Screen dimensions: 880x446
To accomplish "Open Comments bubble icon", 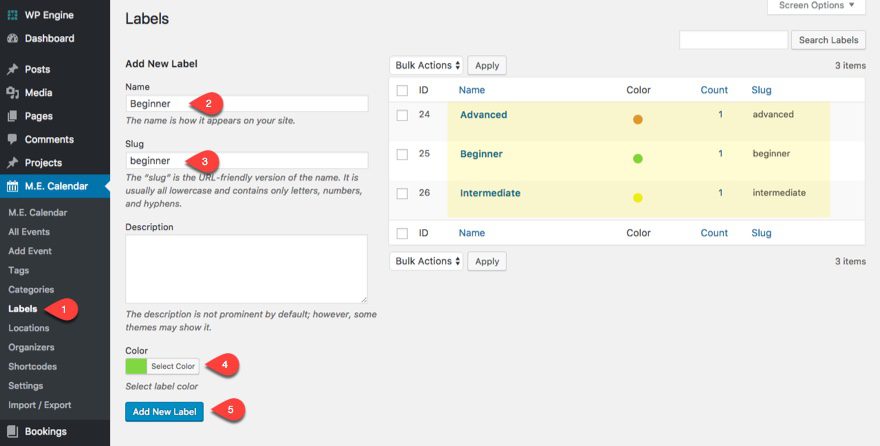I will click(x=12, y=139).
